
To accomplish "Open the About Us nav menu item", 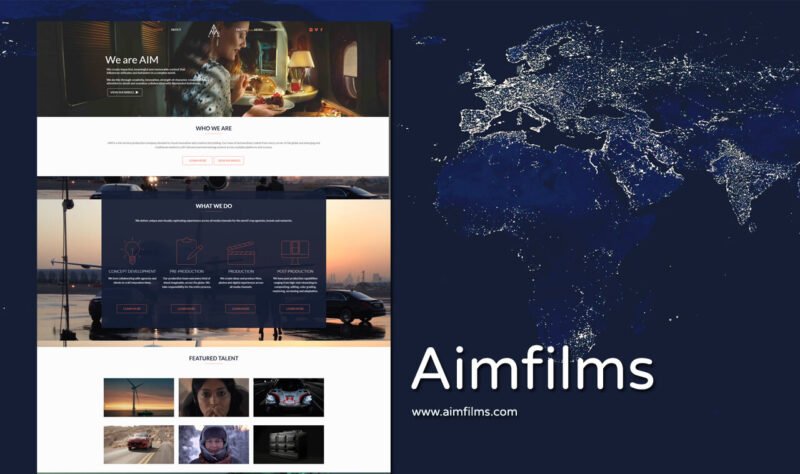I will (x=176, y=30).
